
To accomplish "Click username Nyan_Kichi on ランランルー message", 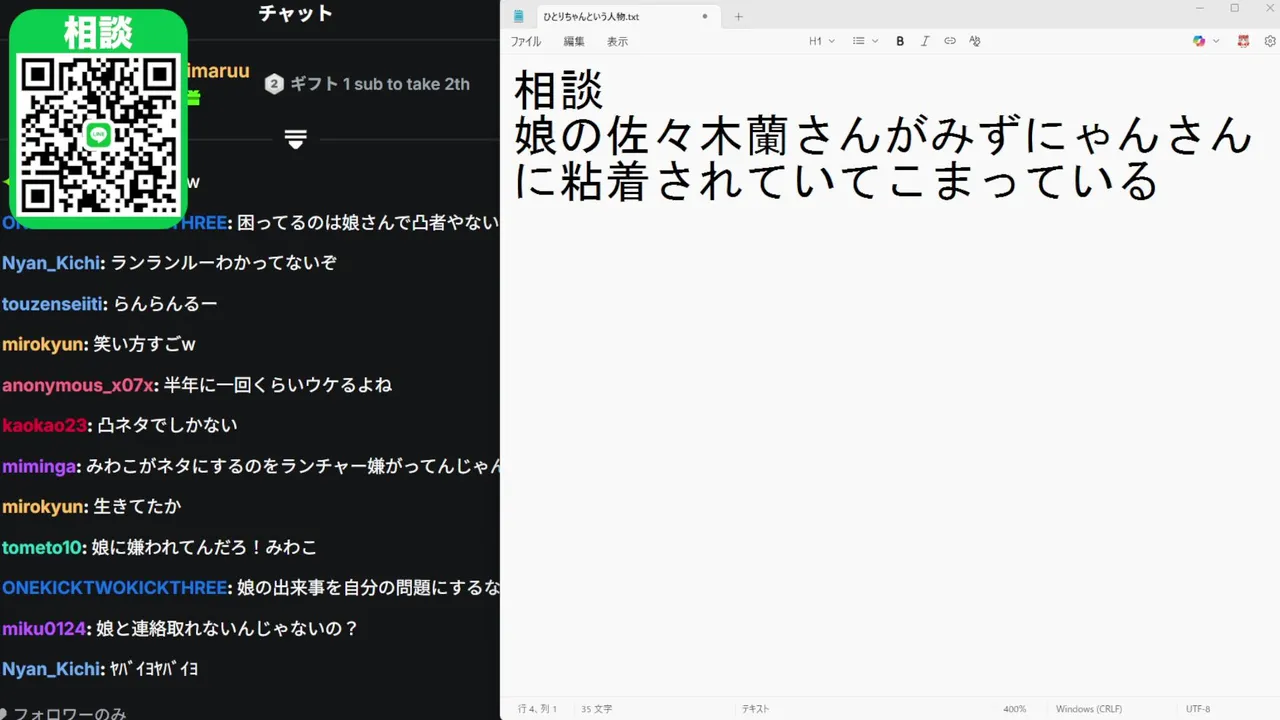I will (52, 263).
